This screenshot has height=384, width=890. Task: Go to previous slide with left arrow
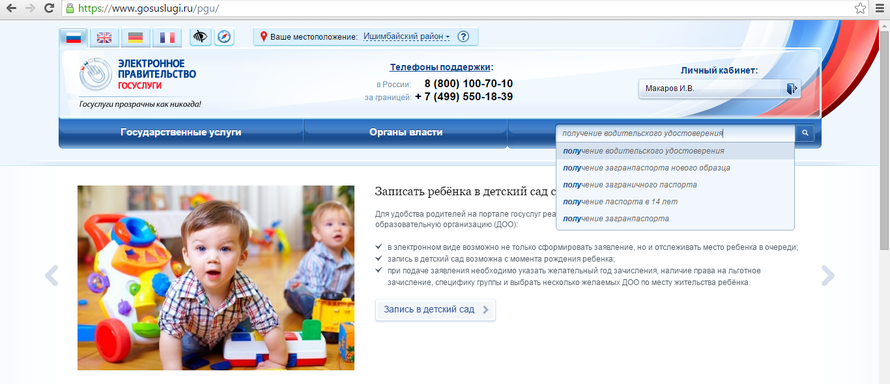point(52,275)
